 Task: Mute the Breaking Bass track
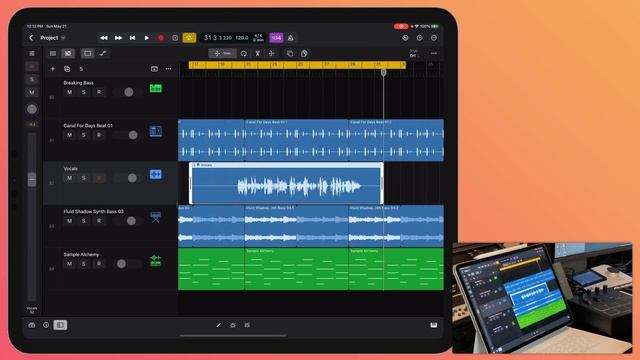click(69, 92)
